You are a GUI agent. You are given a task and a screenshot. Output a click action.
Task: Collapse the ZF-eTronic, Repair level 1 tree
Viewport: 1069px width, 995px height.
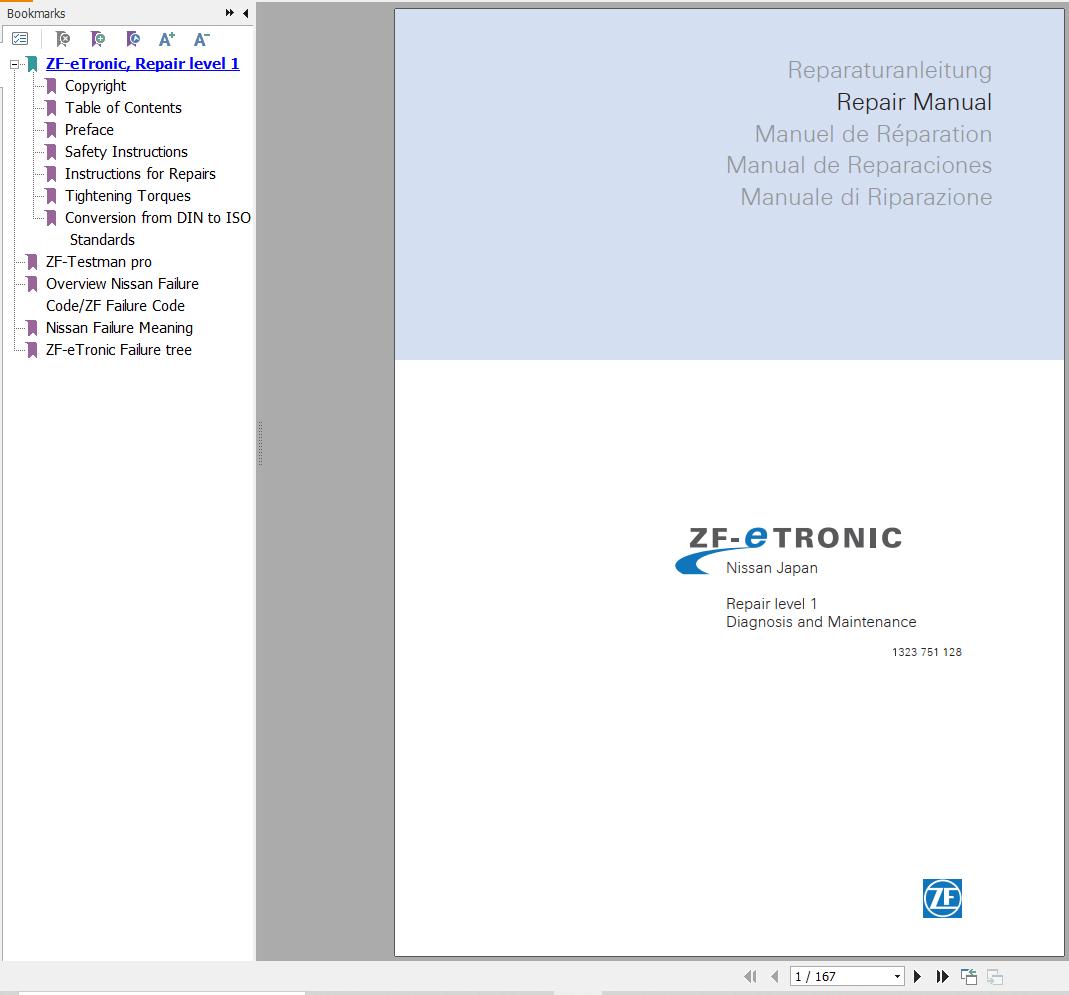(x=14, y=64)
